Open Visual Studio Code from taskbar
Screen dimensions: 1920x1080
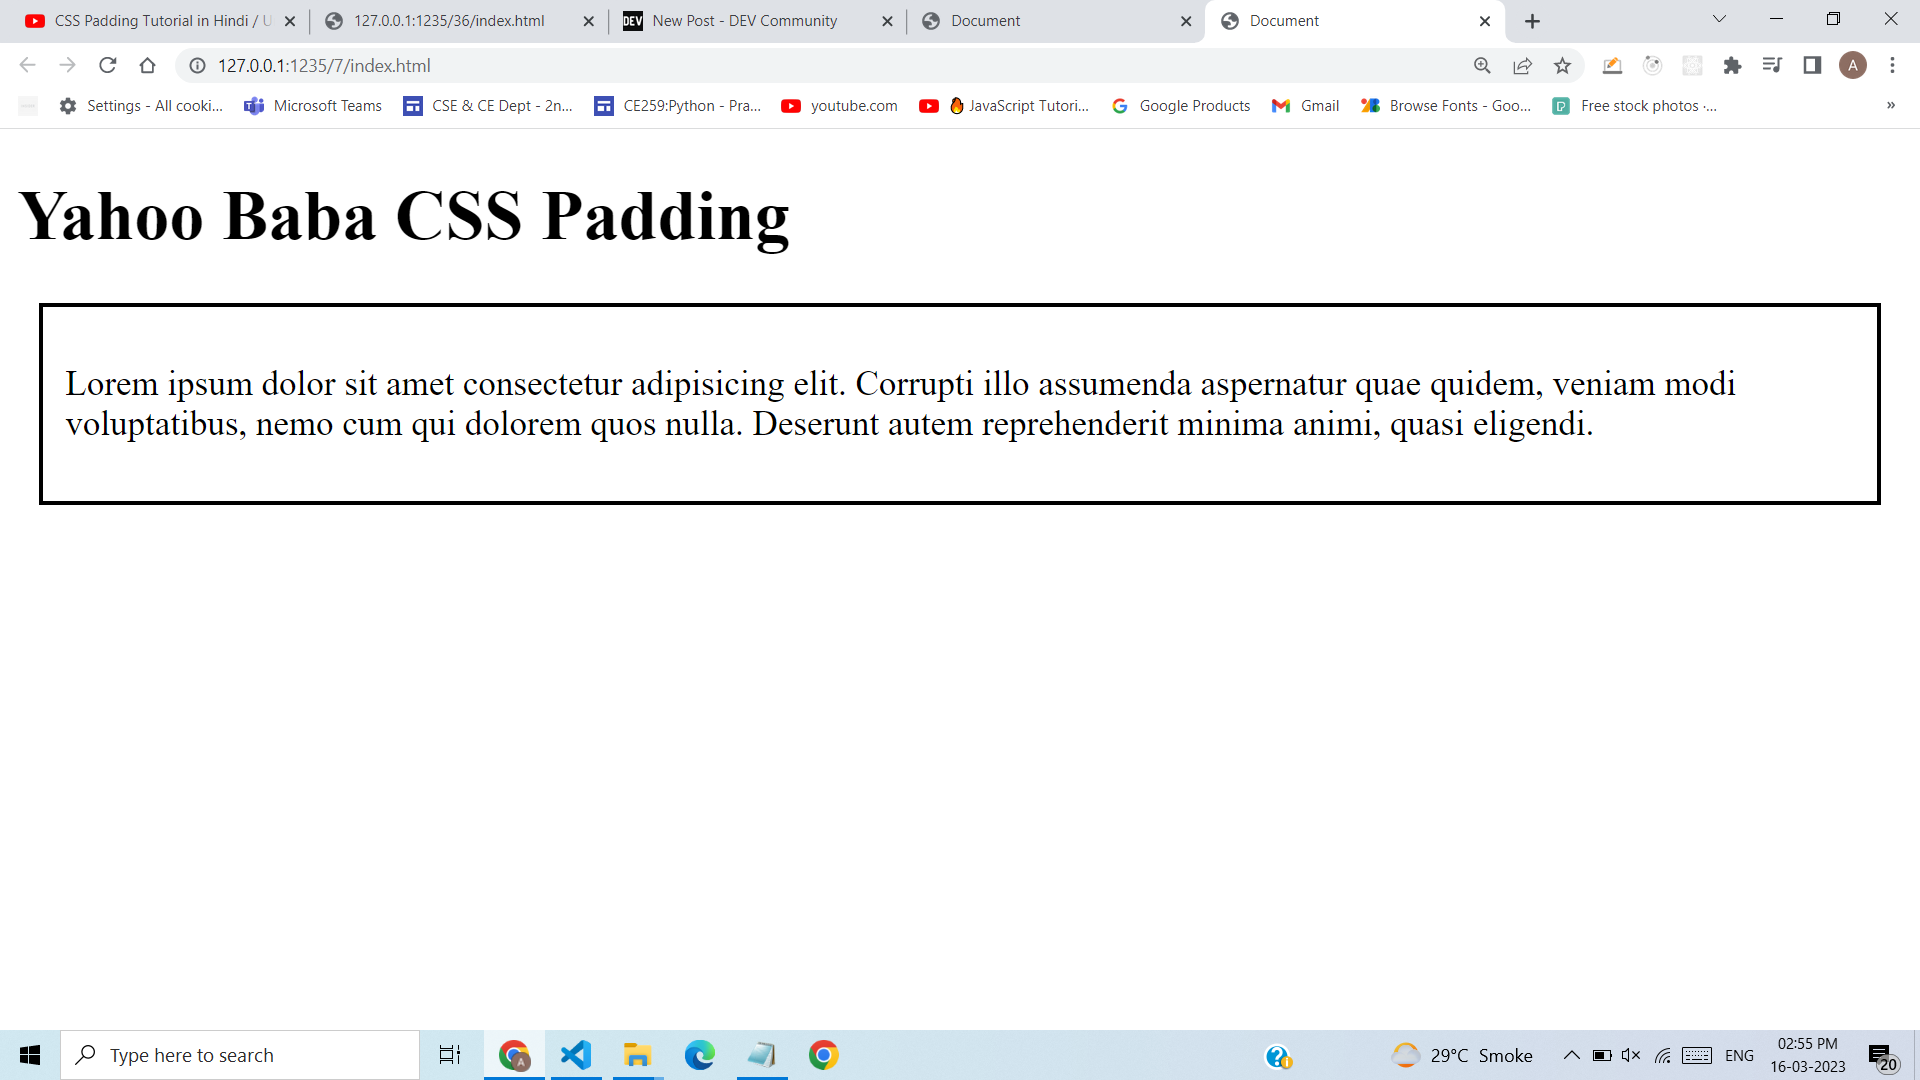click(x=576, y=1055)
